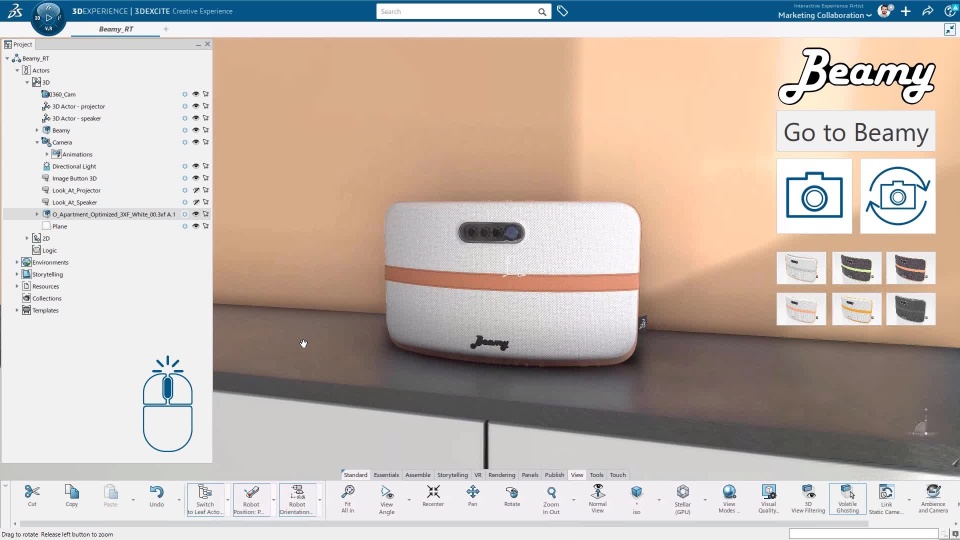Click the Undo icon
The height and width of the screenshot is (540, 960).
(x=156, y=496)
